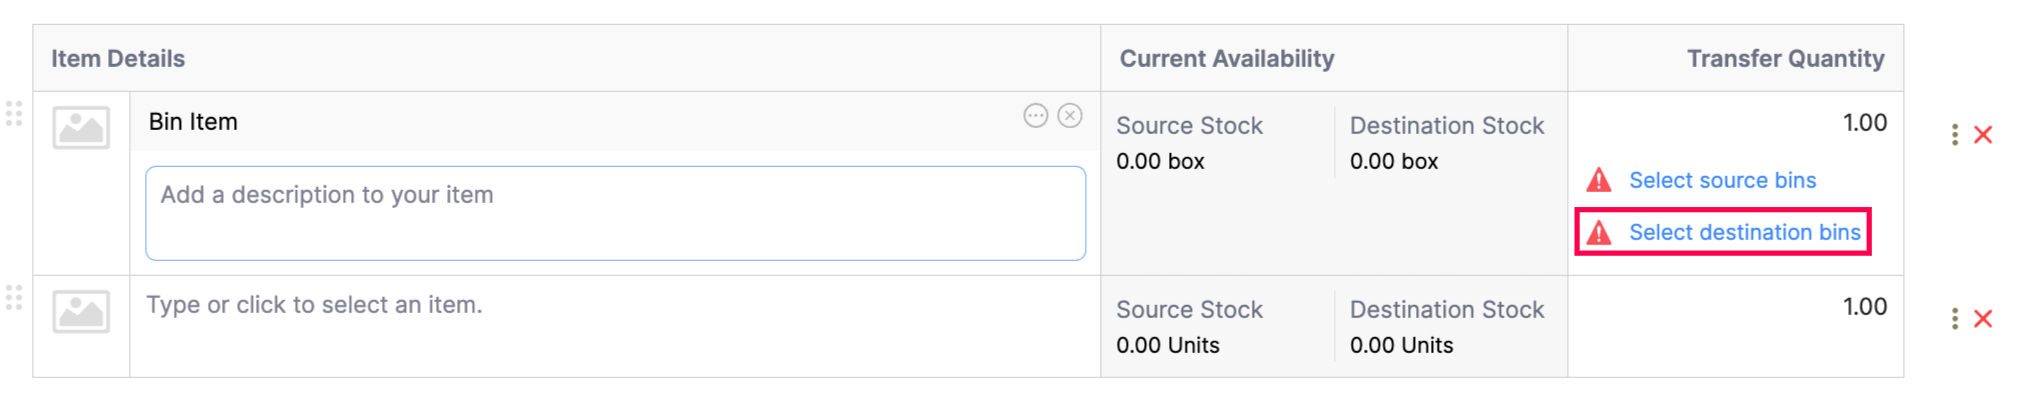Image resolution: width=2017 pixels, height=395 pixels.
Task: Click the Transfer Quantity column header
Action: click(x=1785, y=59)
